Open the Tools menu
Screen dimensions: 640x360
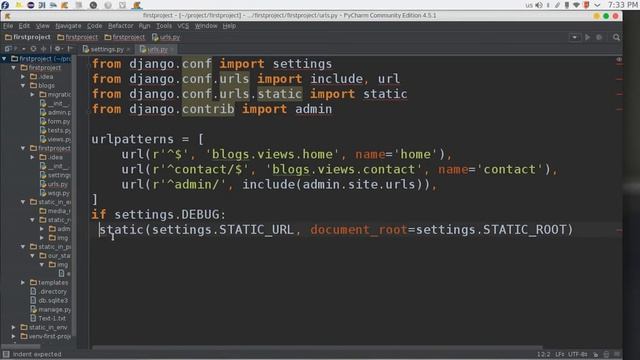coord(164,26)
